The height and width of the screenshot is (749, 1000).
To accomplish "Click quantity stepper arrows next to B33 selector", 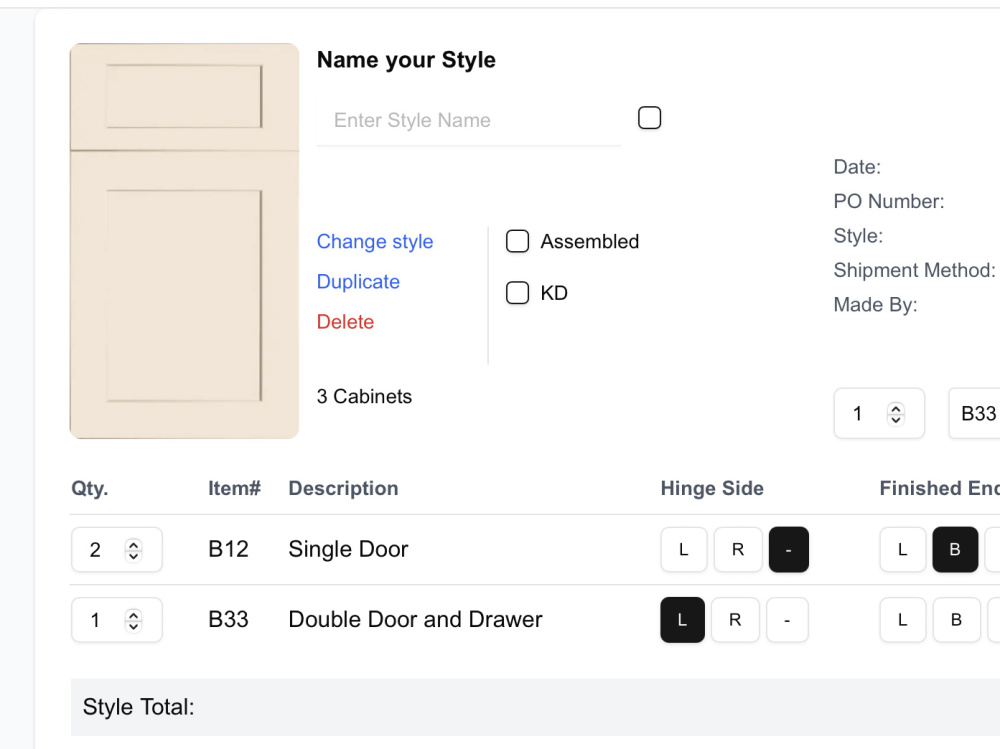I will pos(896,413).
